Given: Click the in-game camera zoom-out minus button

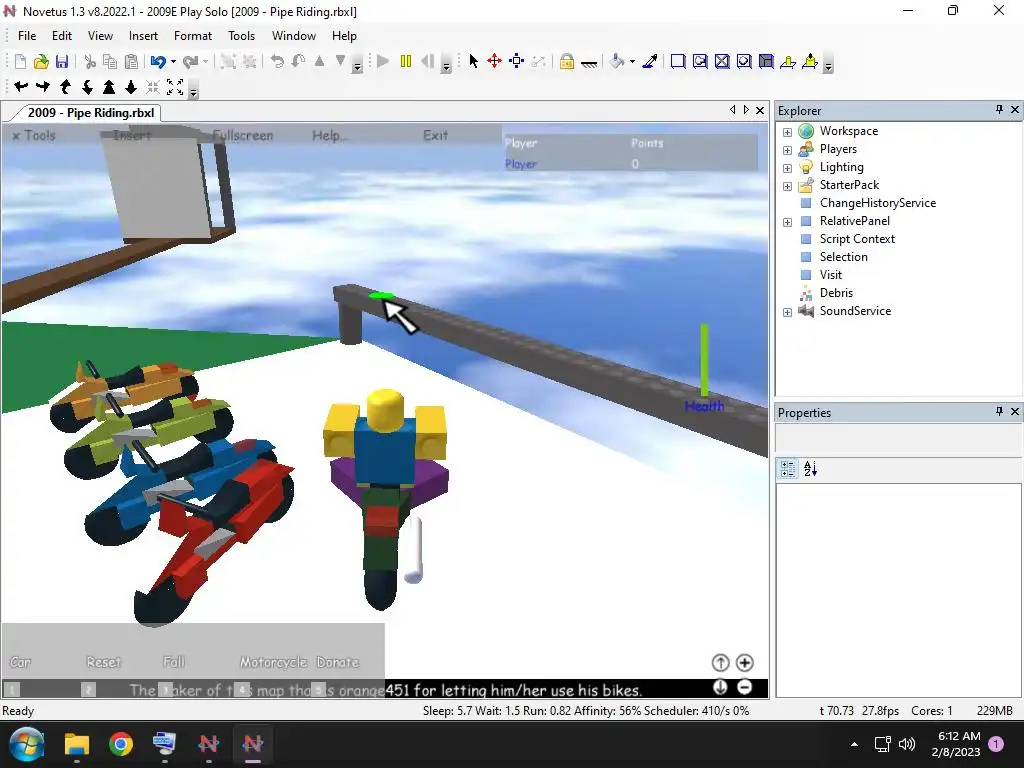Looking at the screenshot, I should tap(744, 687).
